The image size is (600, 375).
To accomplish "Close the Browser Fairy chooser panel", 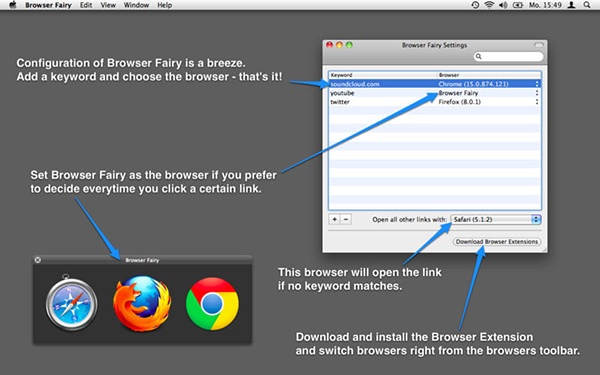I will pos(38,260).
